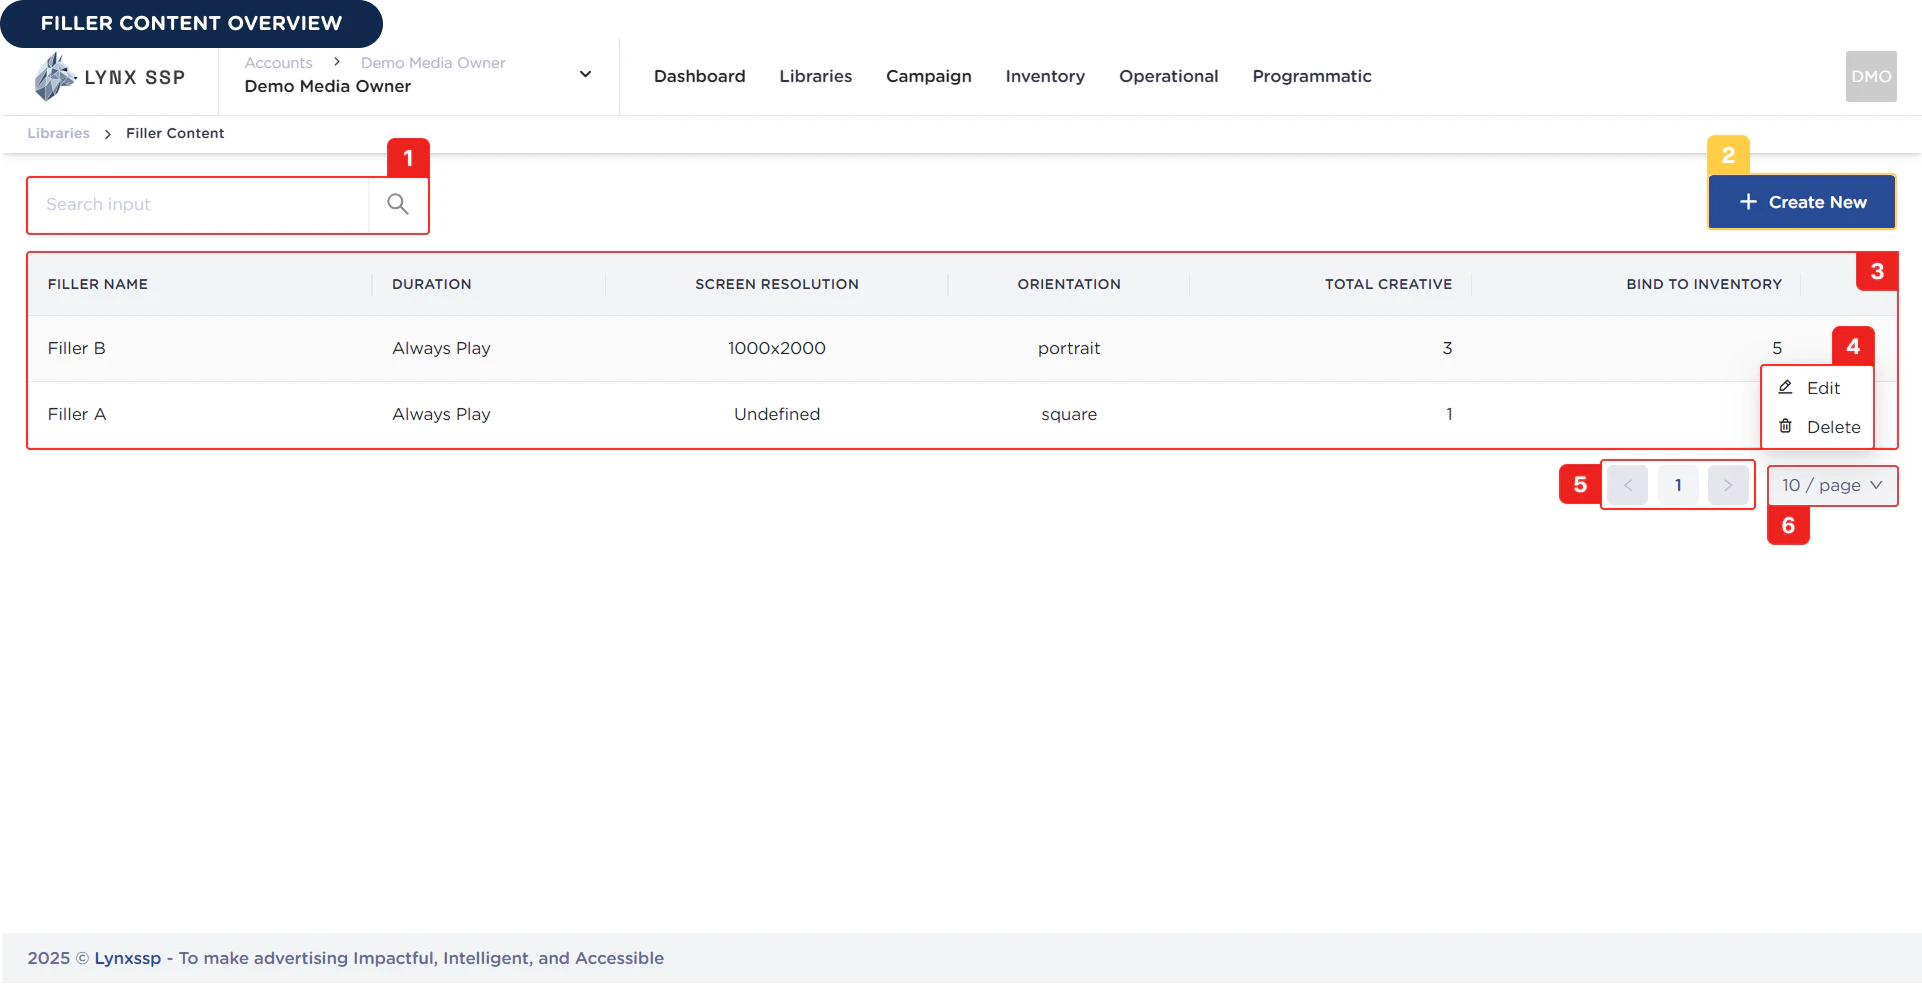Open the Campaign menu
Screen dimensions: 1922x986
(928, 76)
